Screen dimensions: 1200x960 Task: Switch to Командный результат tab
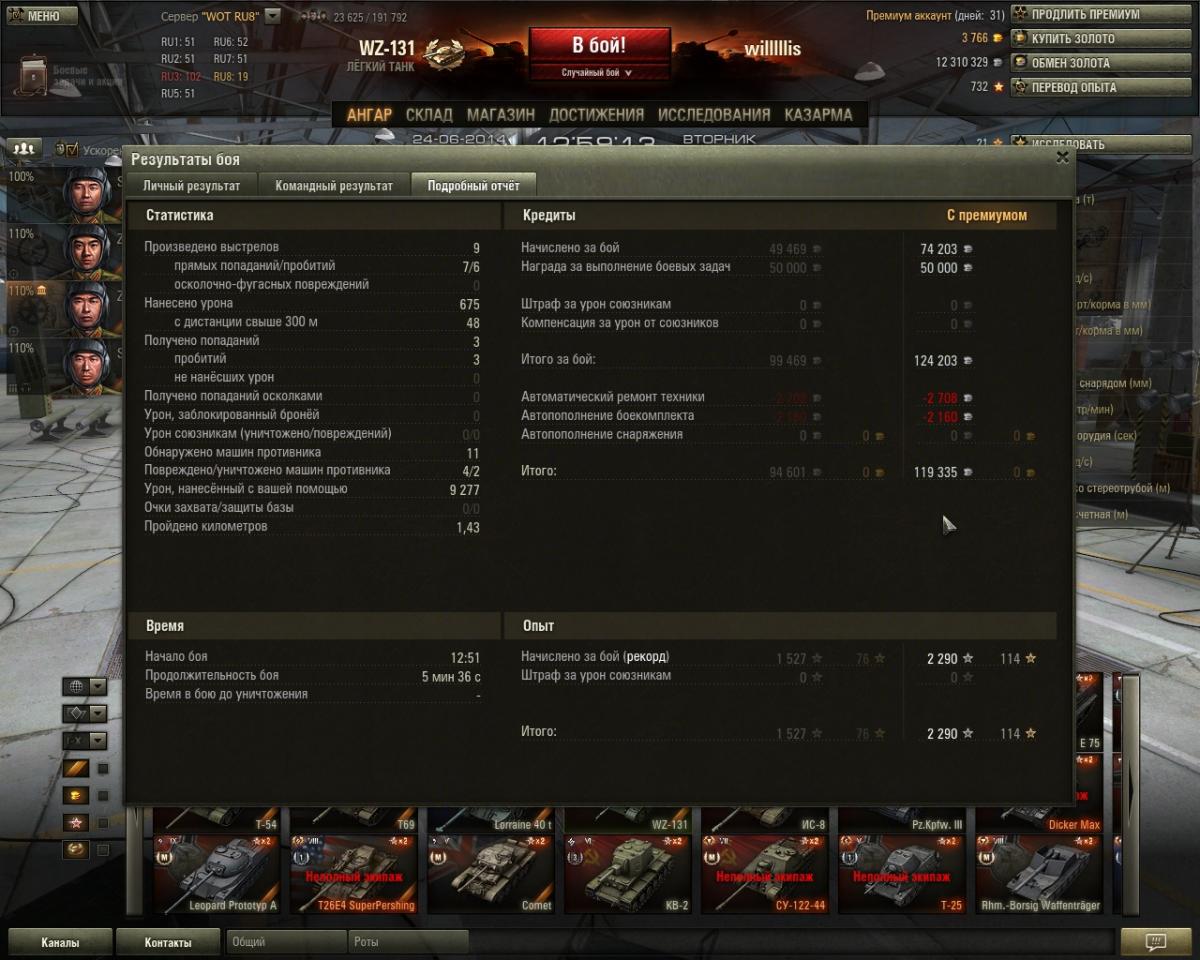tap(334, 185)
